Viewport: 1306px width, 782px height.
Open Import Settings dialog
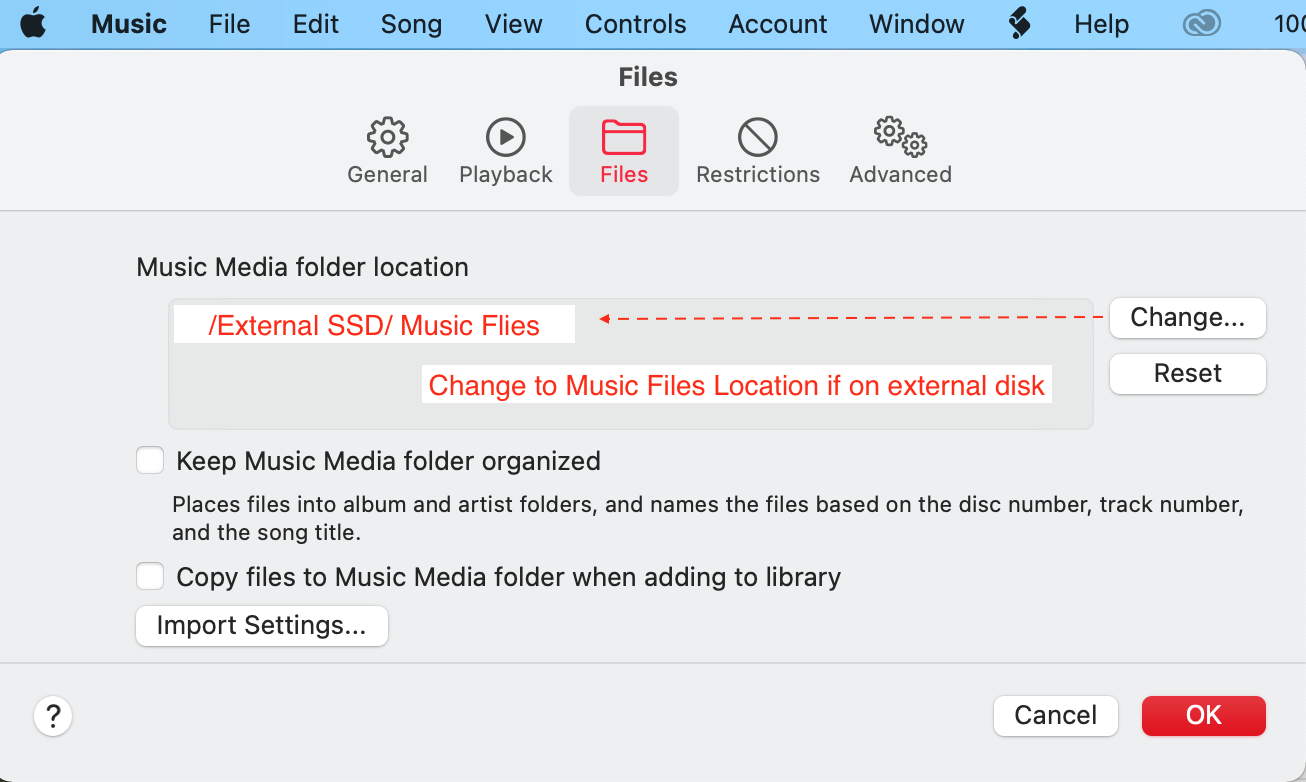pos(261,626)
